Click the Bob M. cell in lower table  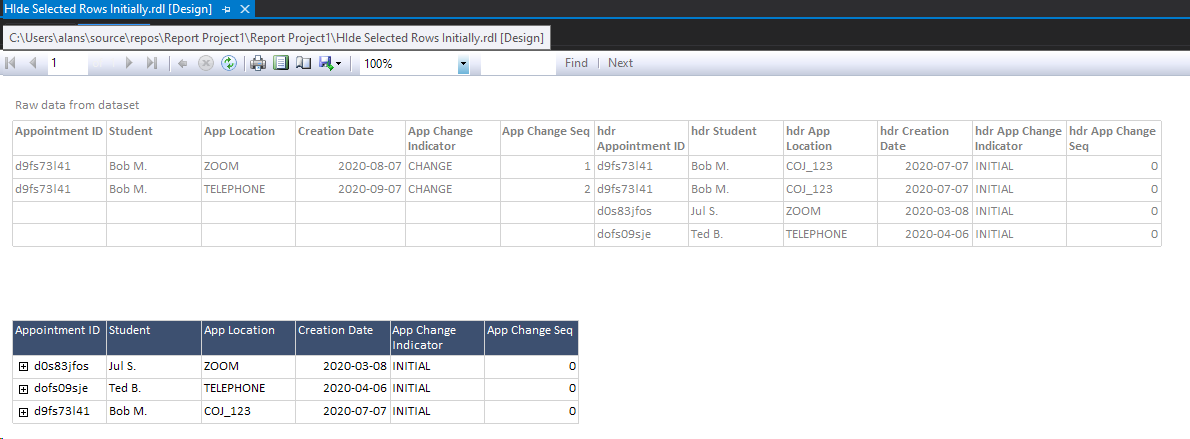(154, 411)
